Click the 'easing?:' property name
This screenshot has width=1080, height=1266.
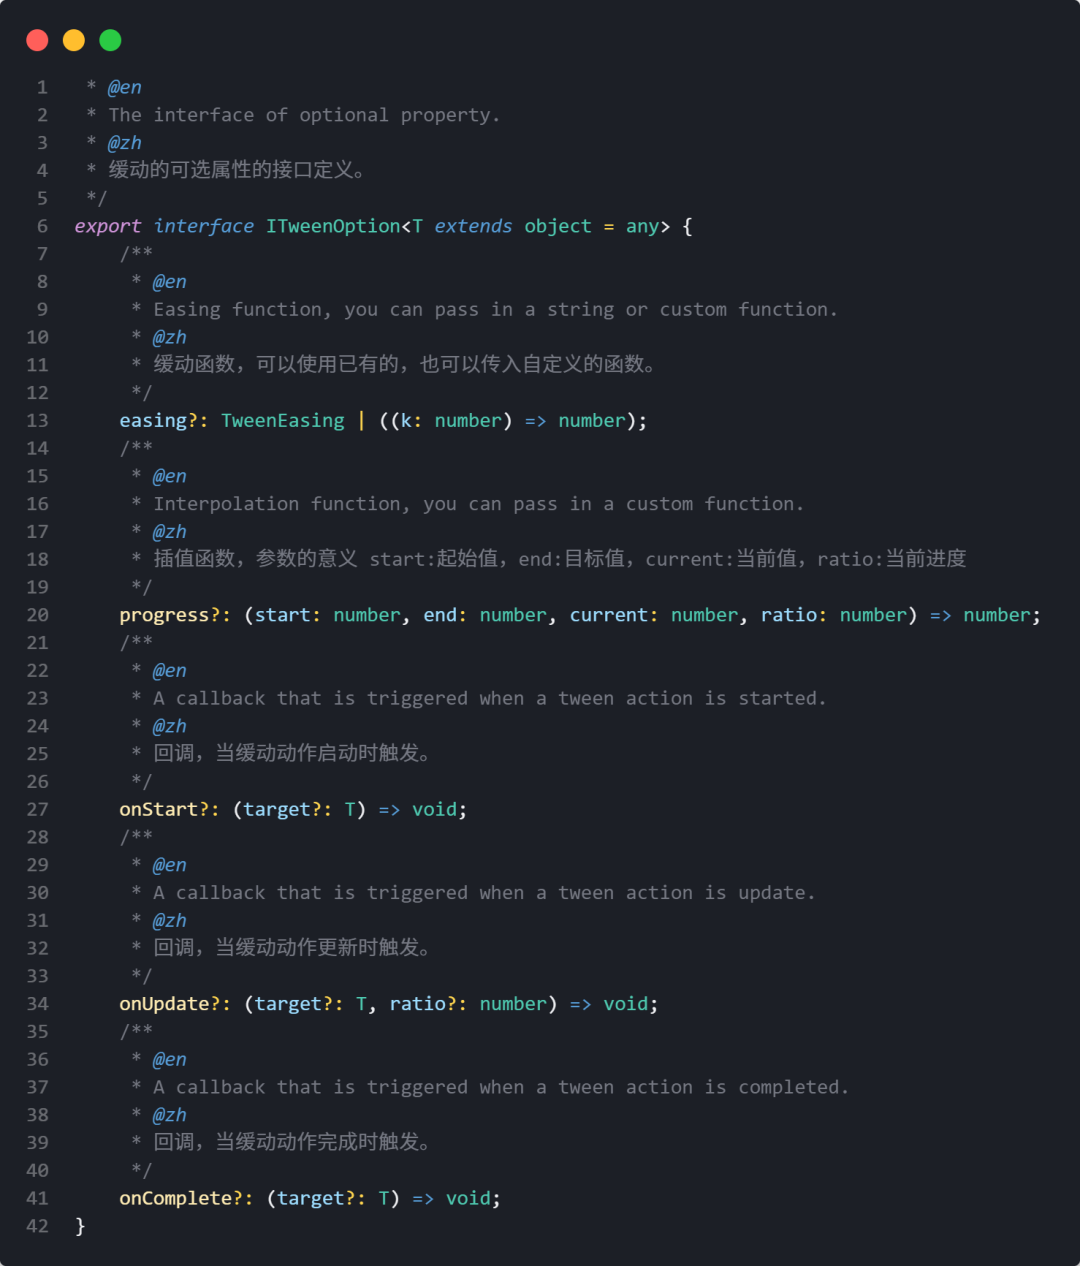(164, 421)
